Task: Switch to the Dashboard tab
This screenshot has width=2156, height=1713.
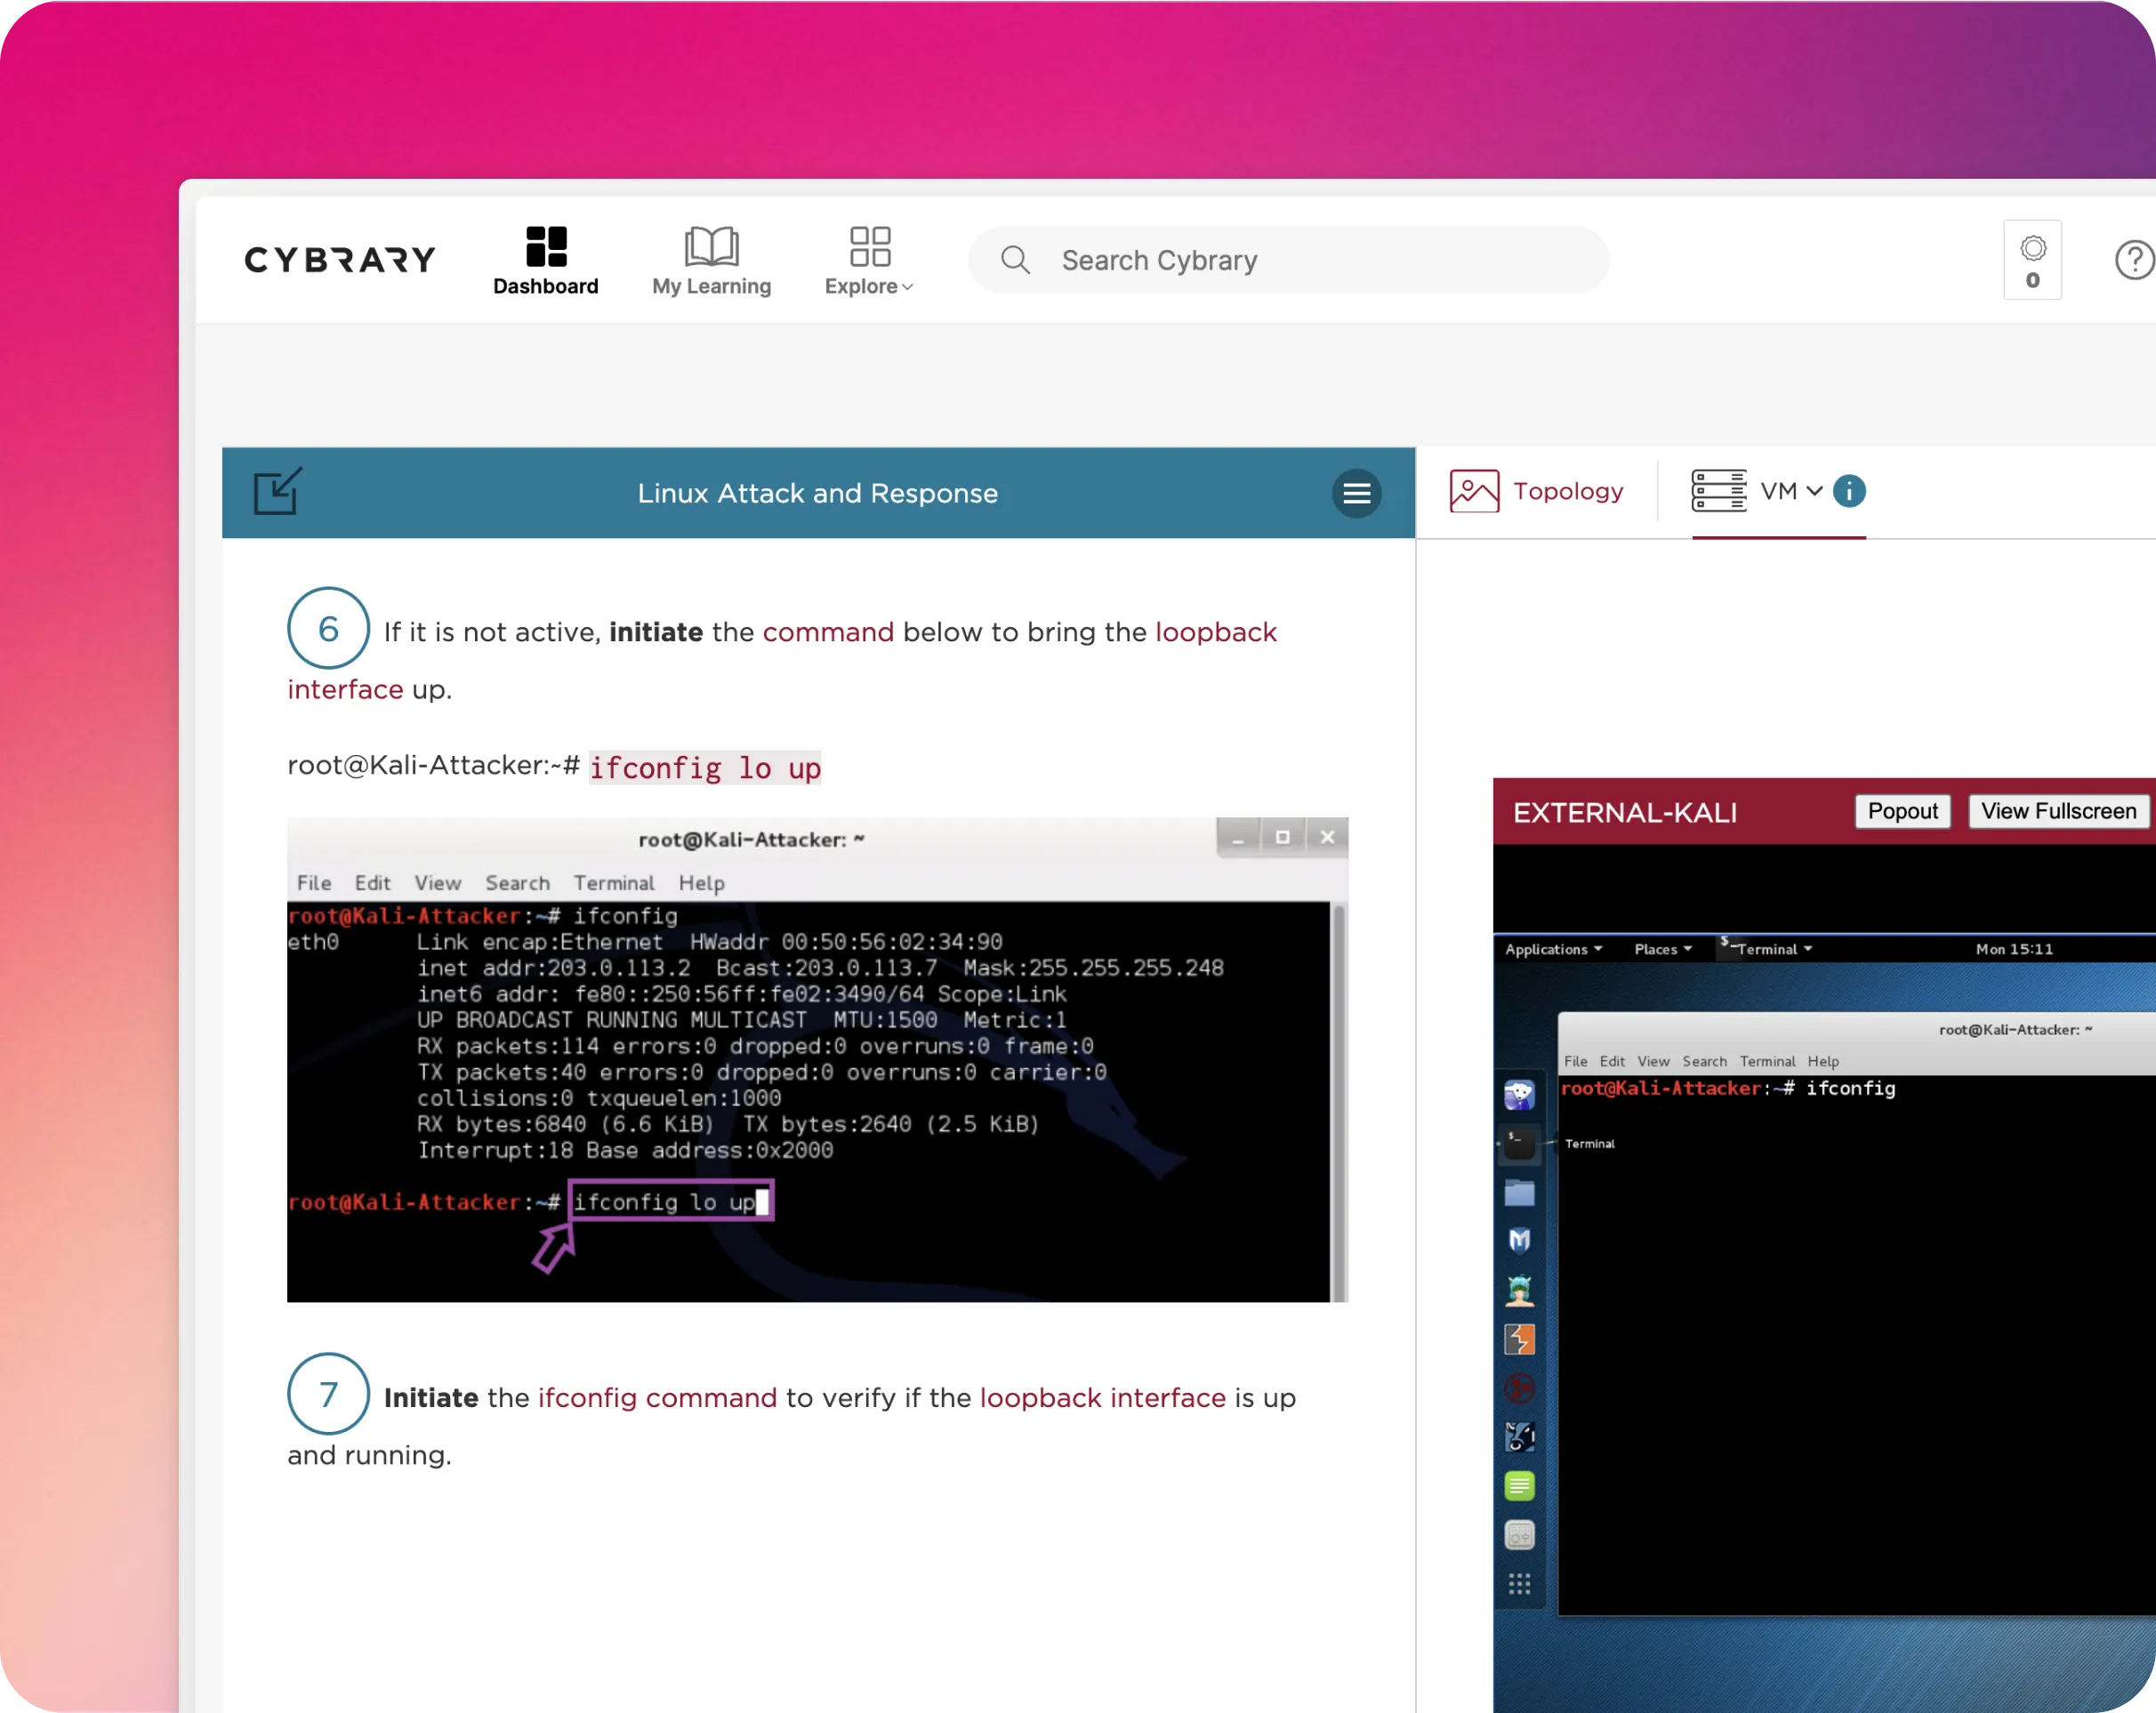Action: tap(545, 260)
